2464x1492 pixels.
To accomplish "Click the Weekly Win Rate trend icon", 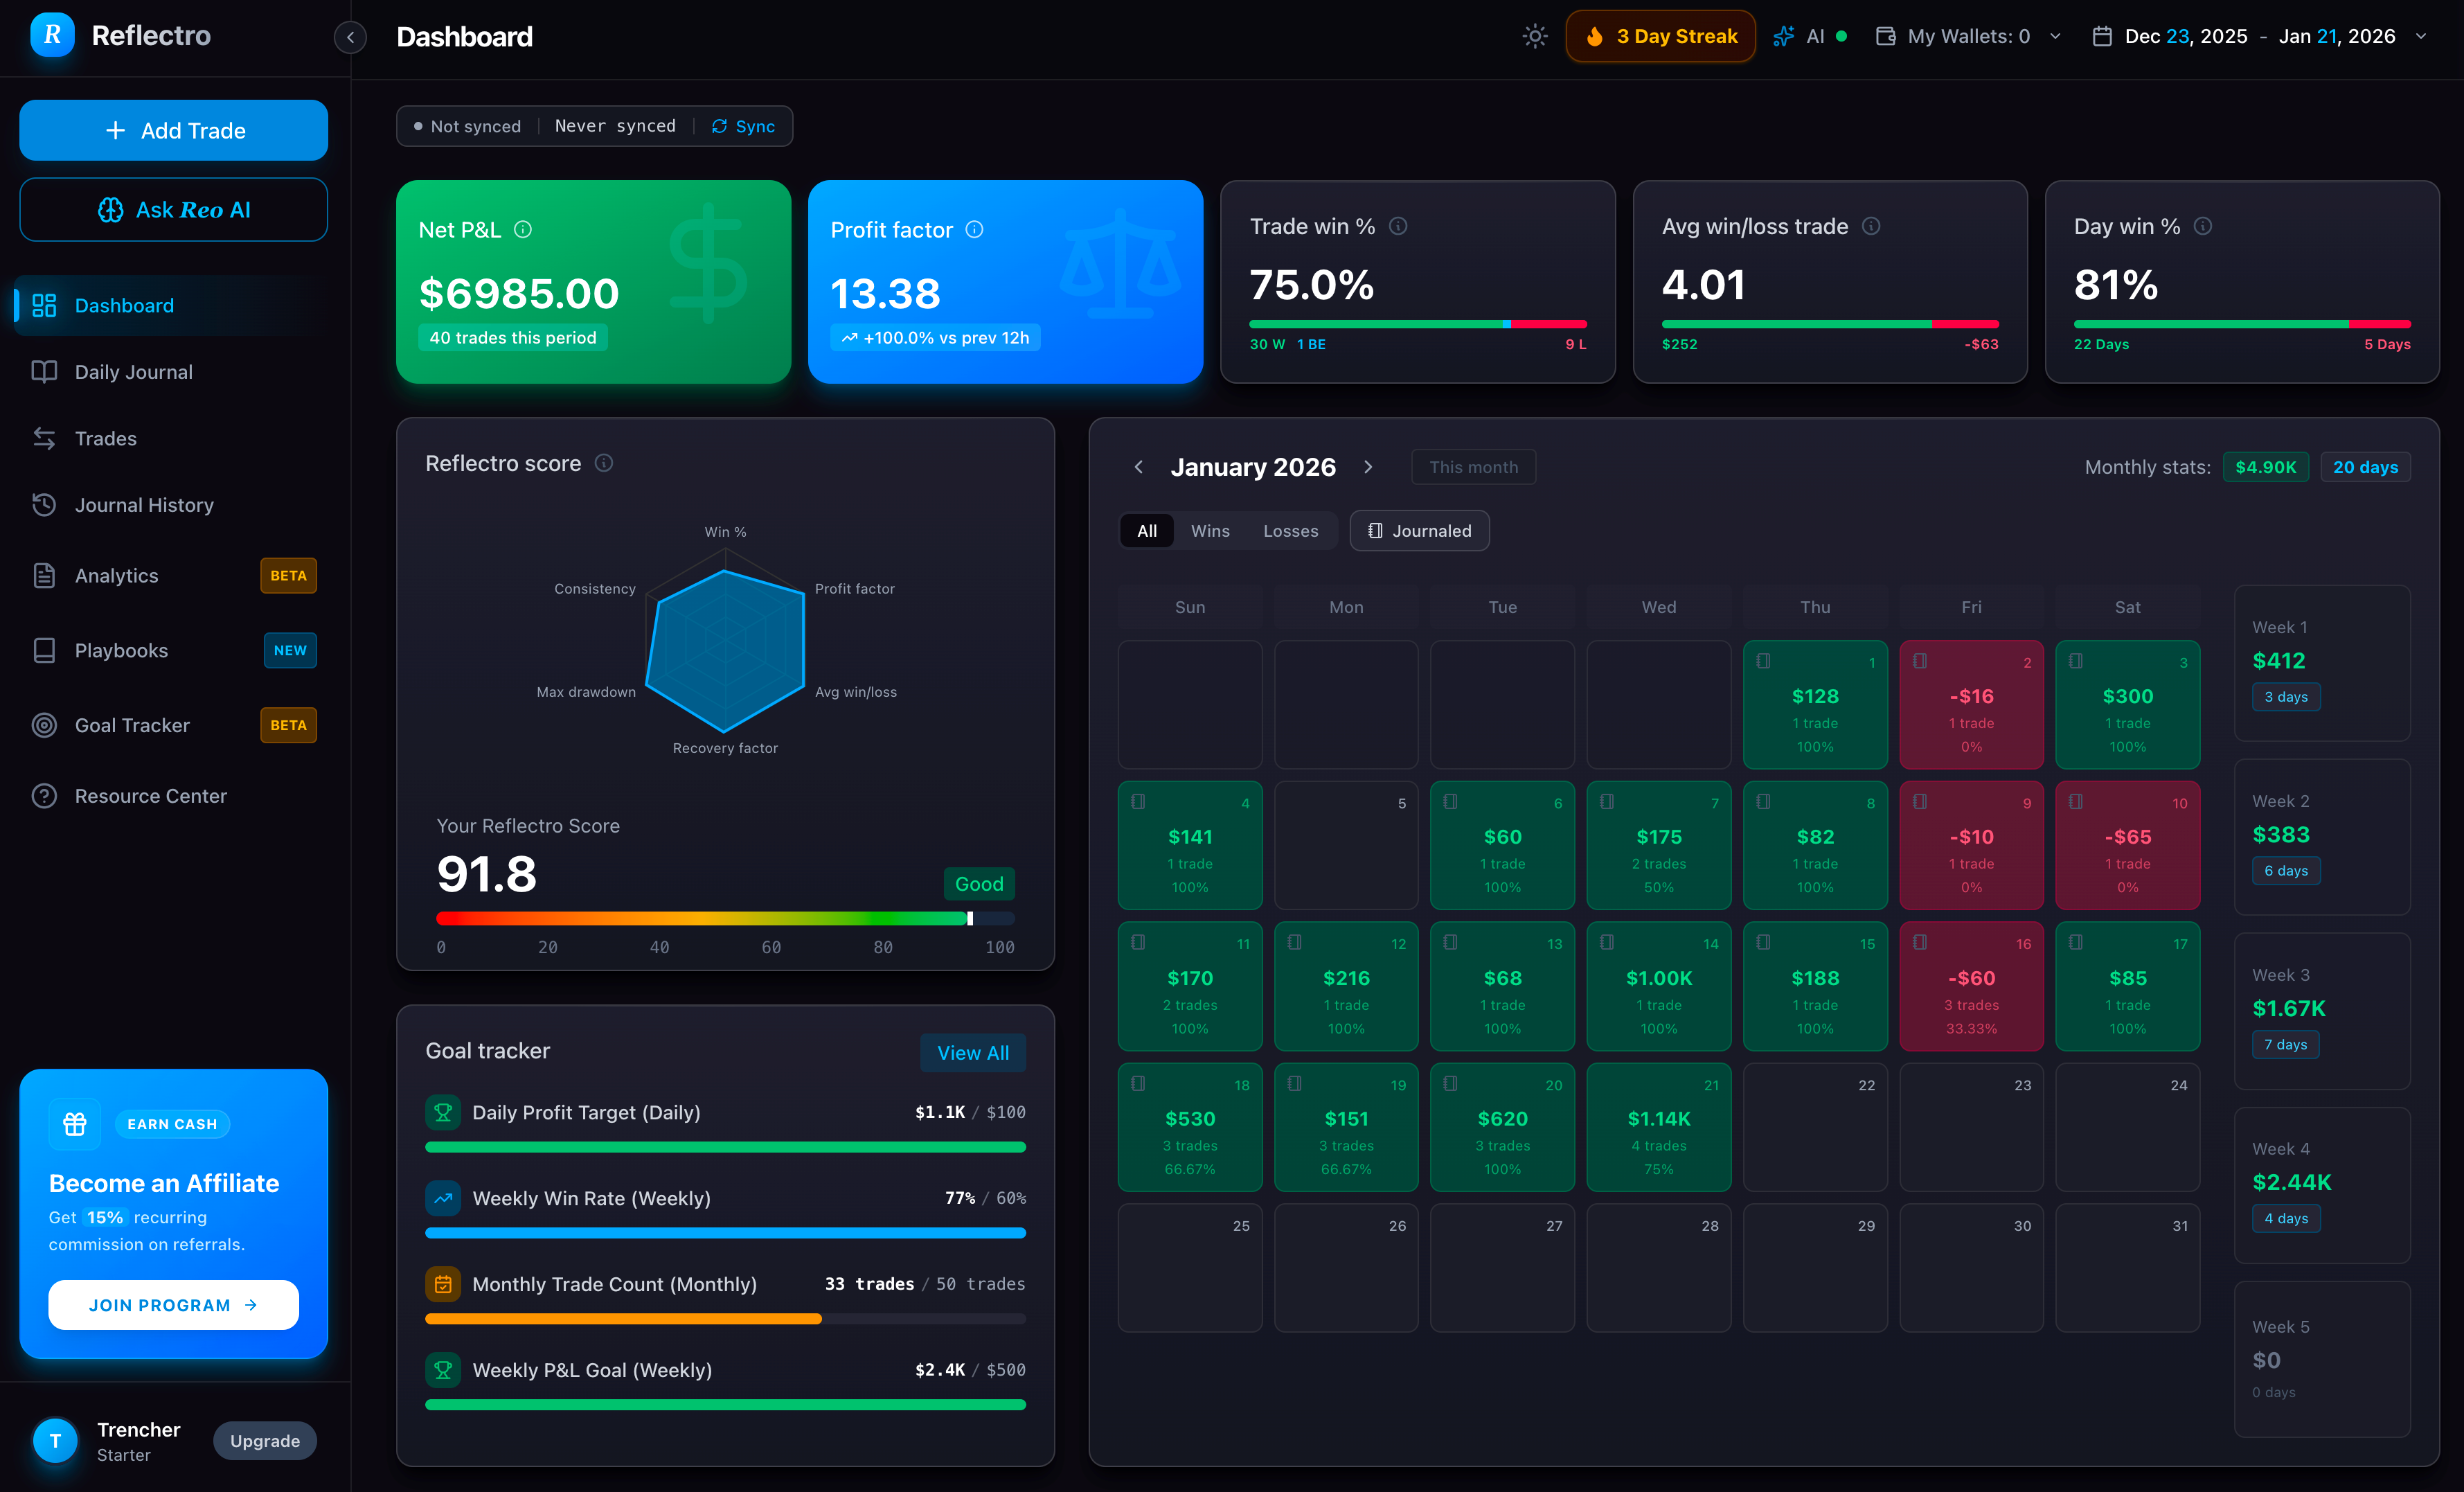I will click(x=443, y=1198).
